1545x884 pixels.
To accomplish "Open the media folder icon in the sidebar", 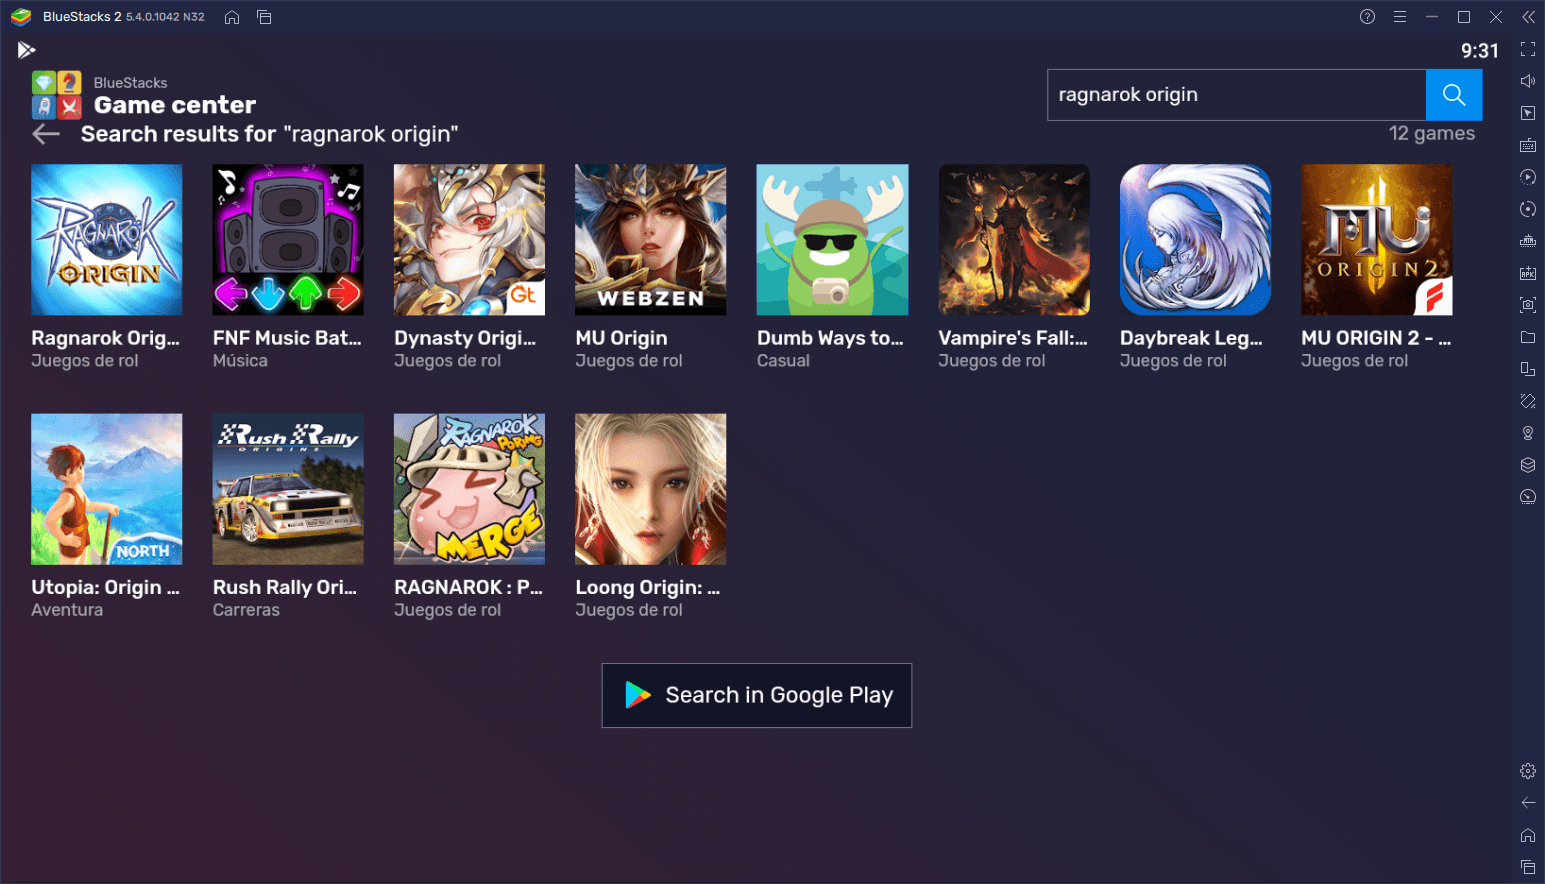I will (x=1528, y=337).
